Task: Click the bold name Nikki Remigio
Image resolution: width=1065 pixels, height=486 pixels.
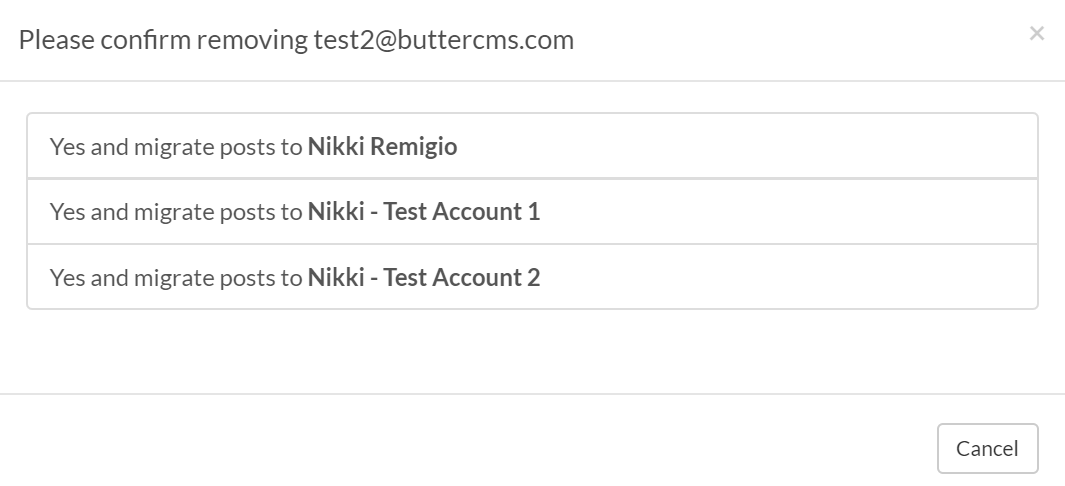Action: 382,147
